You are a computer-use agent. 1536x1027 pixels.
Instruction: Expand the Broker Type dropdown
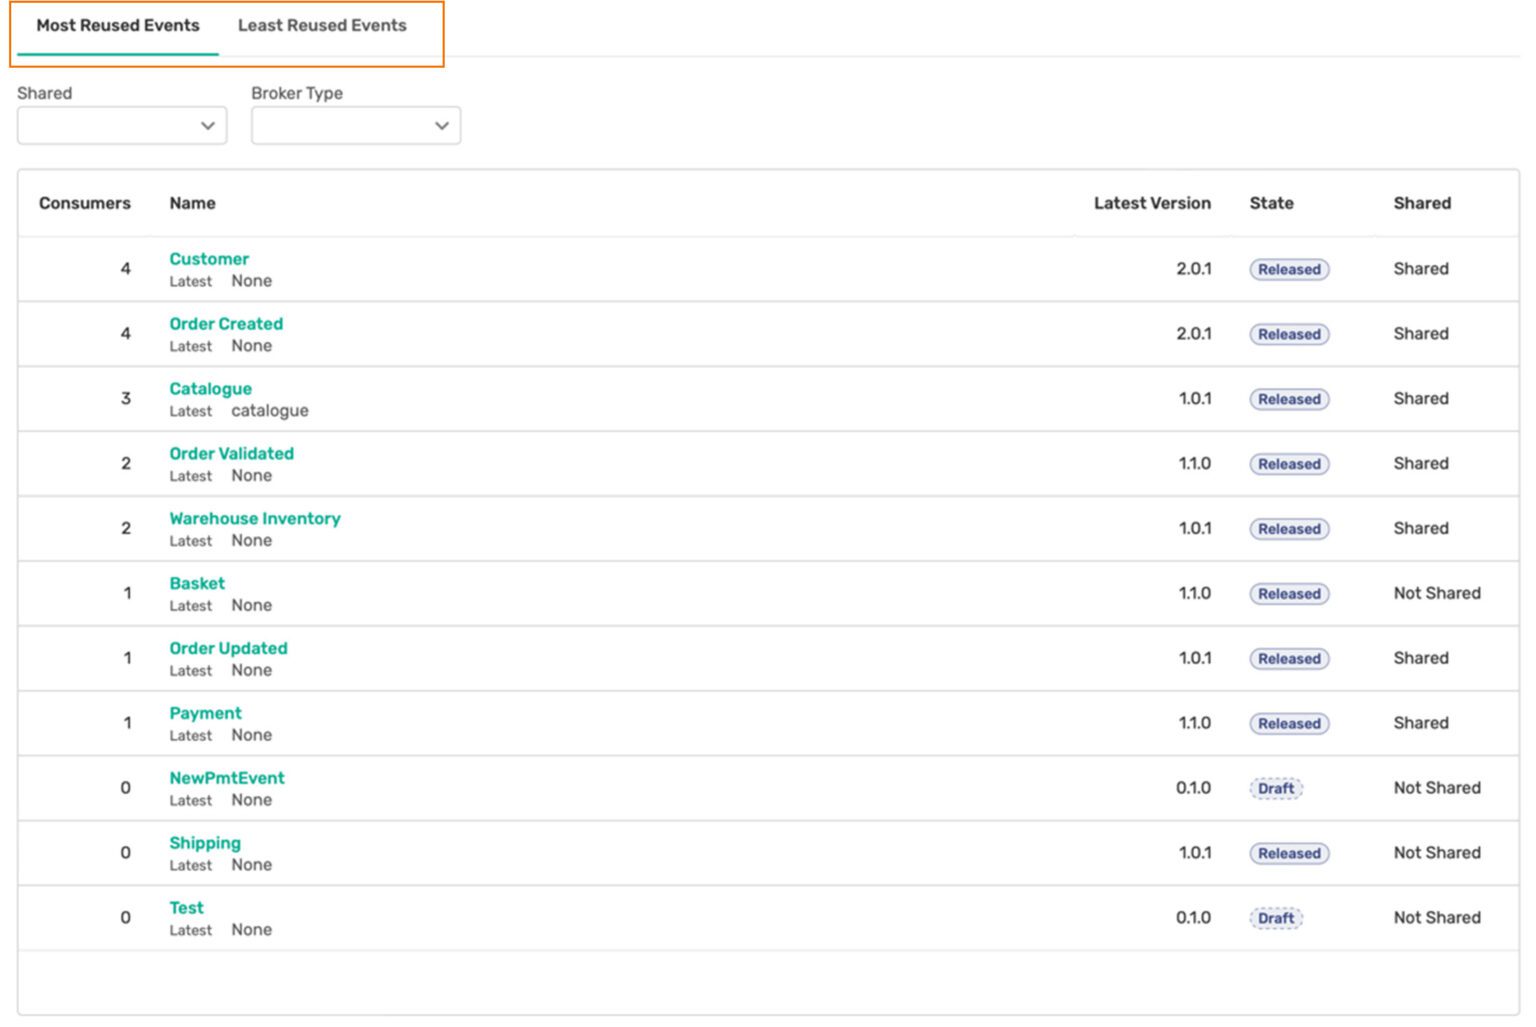click(x=356, y=126)
